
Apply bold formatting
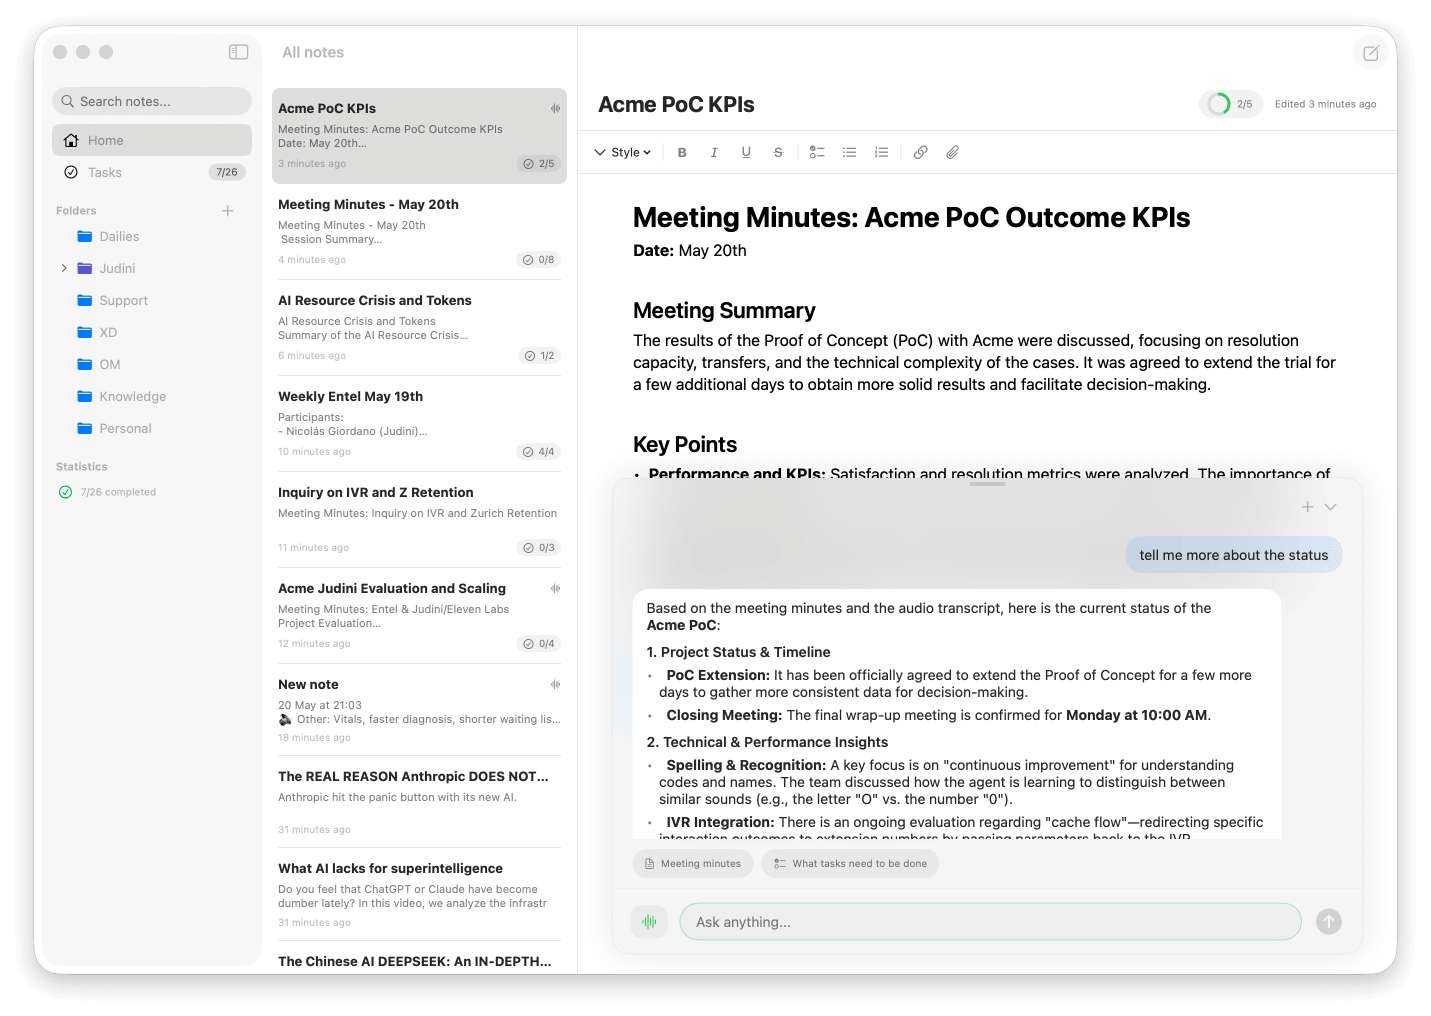pyautogui.click(x=682, y=153)
